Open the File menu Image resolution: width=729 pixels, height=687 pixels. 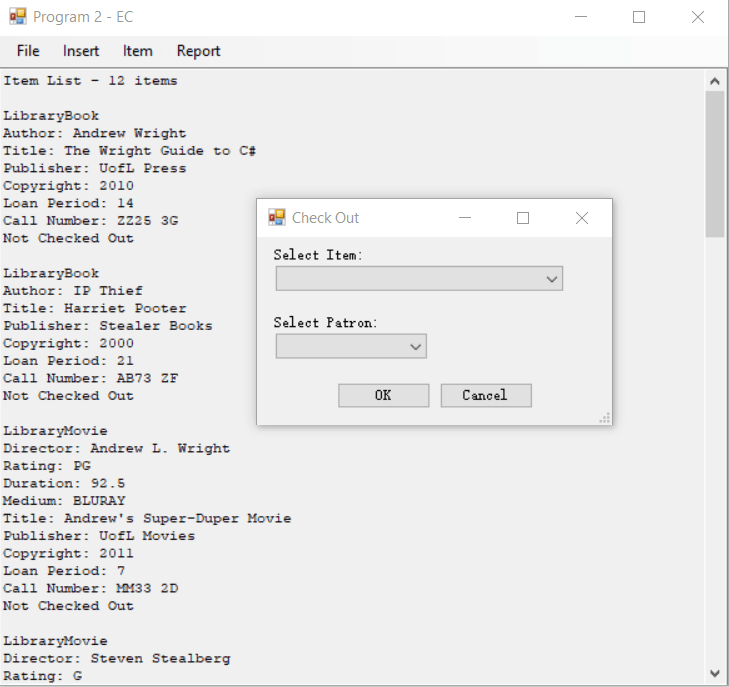pyautogui.click(x=28, y=51)
